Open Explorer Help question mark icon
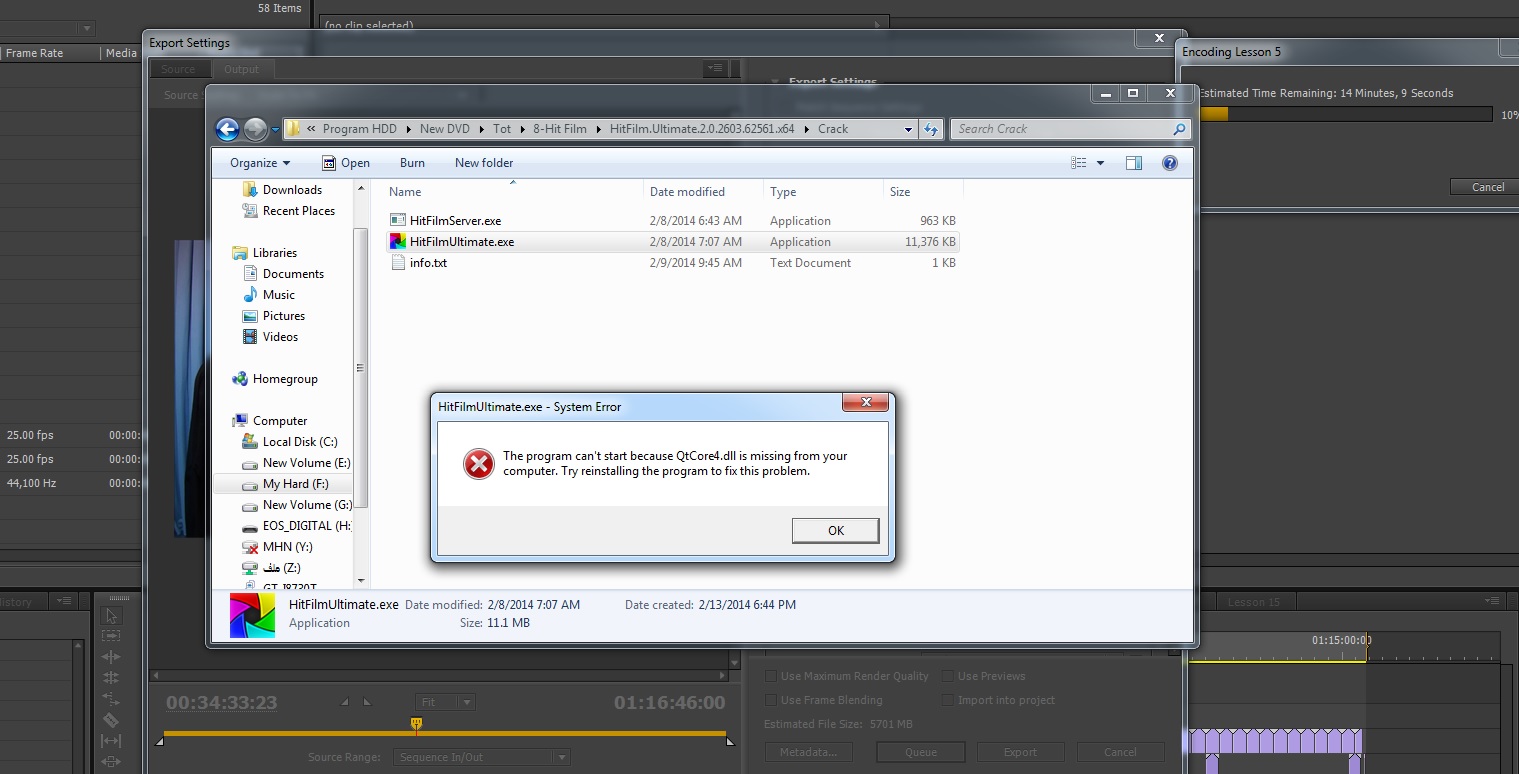This screenshot has width=1519, height=774. coord(1169,163)
